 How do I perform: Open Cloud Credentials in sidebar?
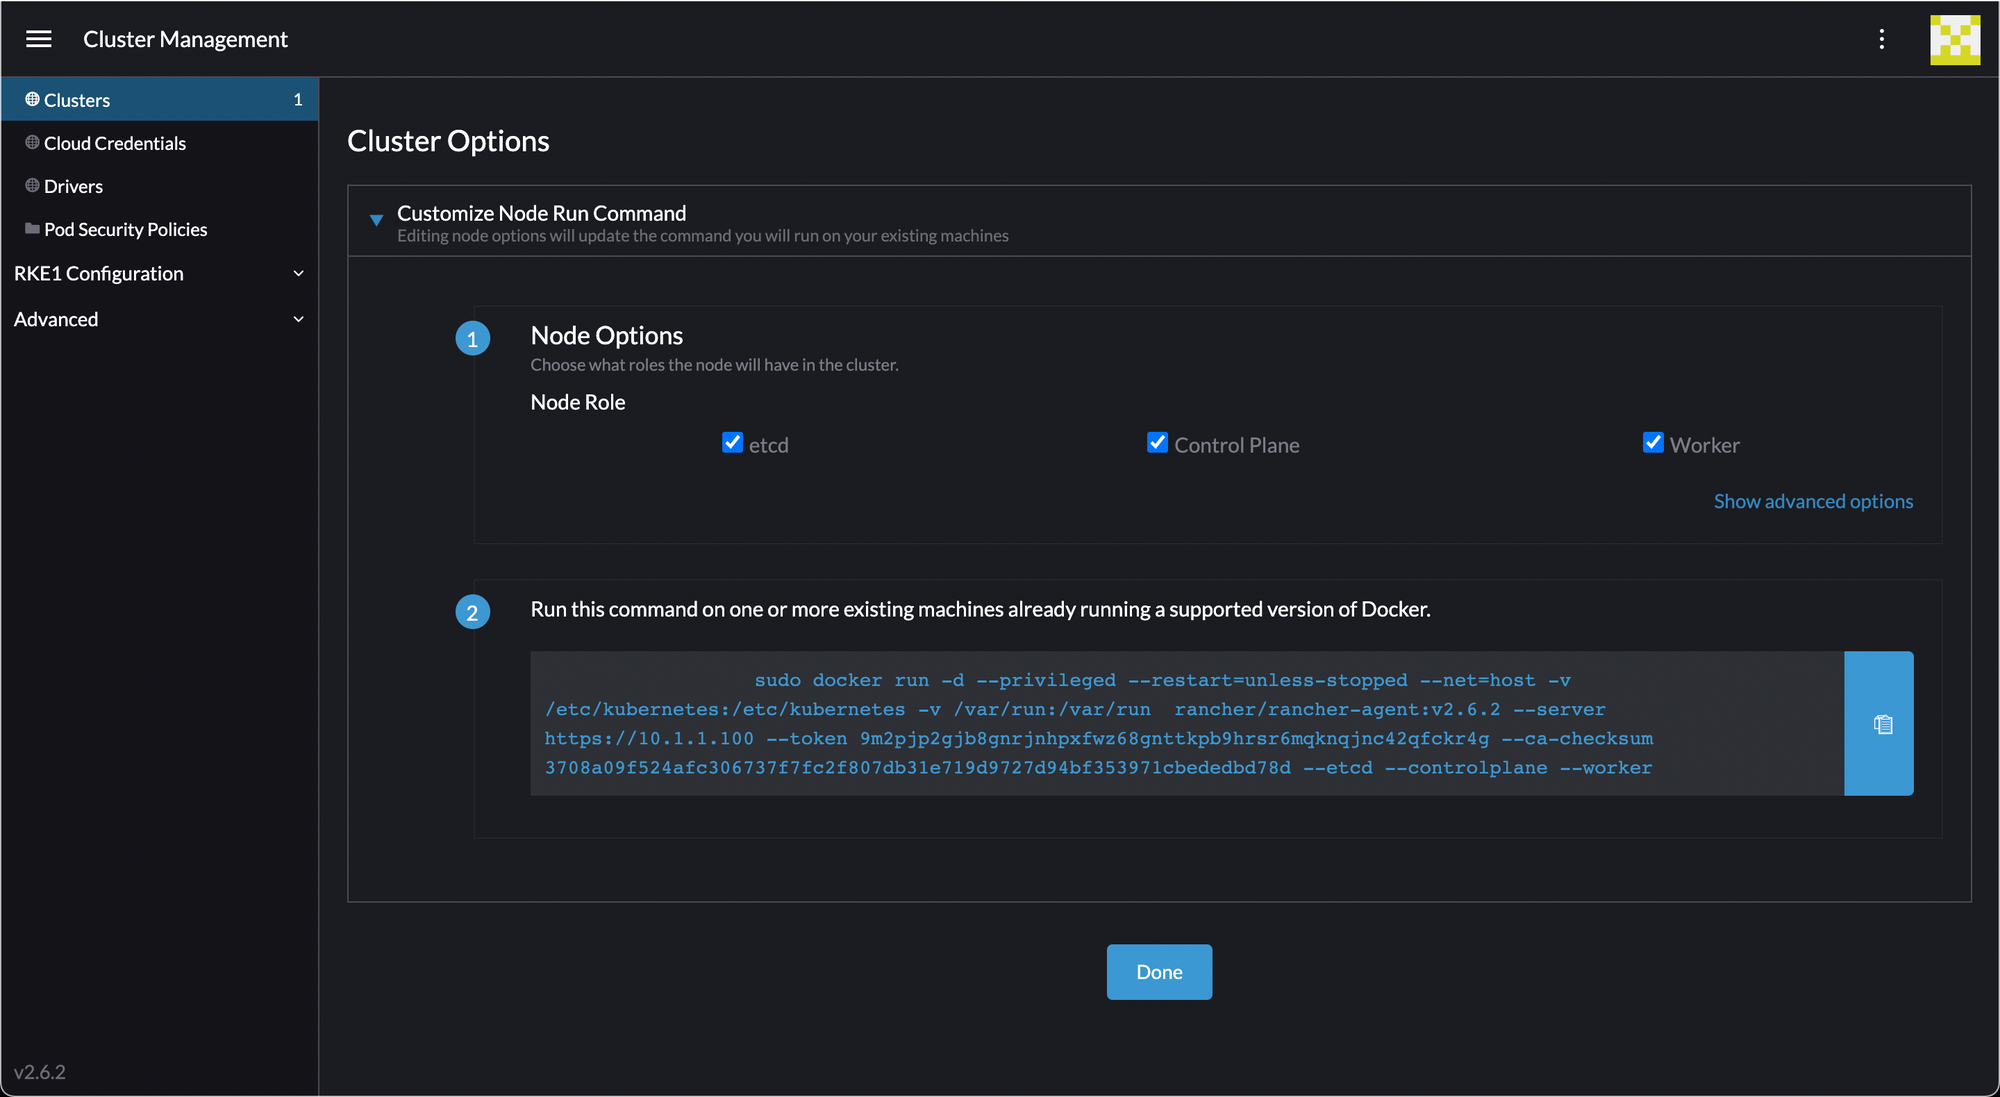115,143
